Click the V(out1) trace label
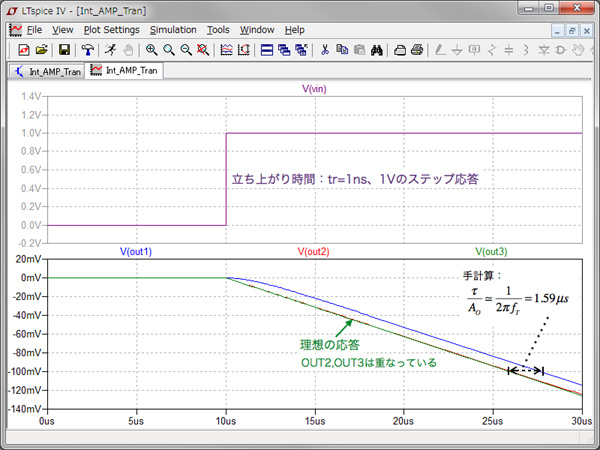The width and height of the screenshot is (600, 450). tap(136, 251)
